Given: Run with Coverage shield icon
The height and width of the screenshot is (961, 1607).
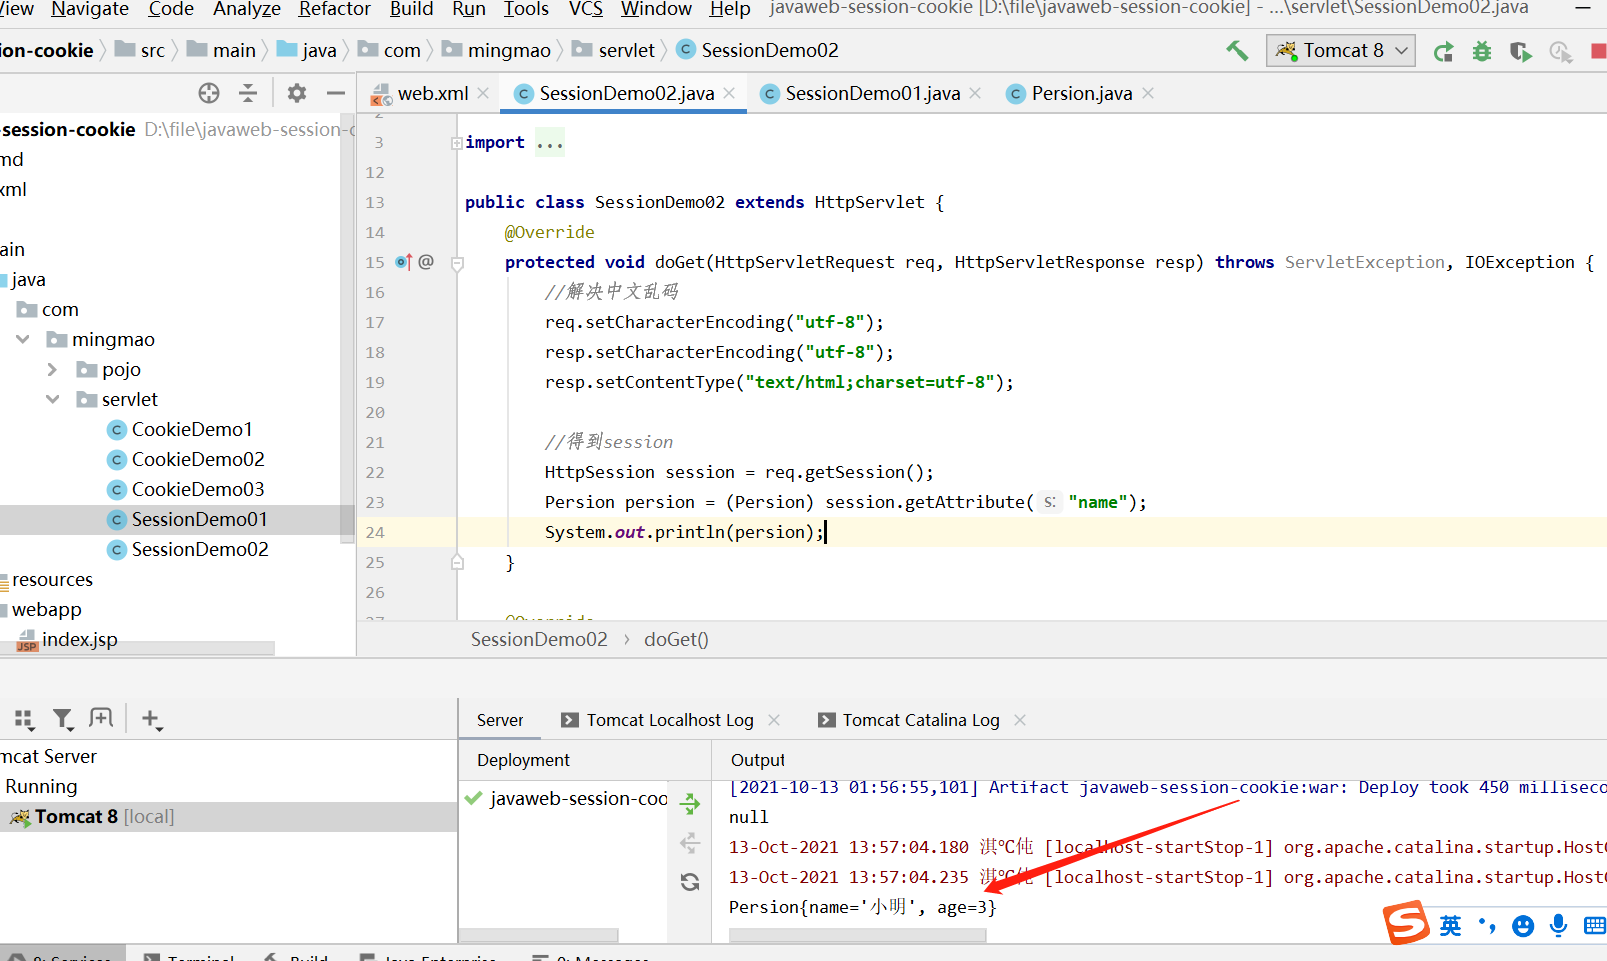Looking at the screenshot, I should pos(1520,52).
